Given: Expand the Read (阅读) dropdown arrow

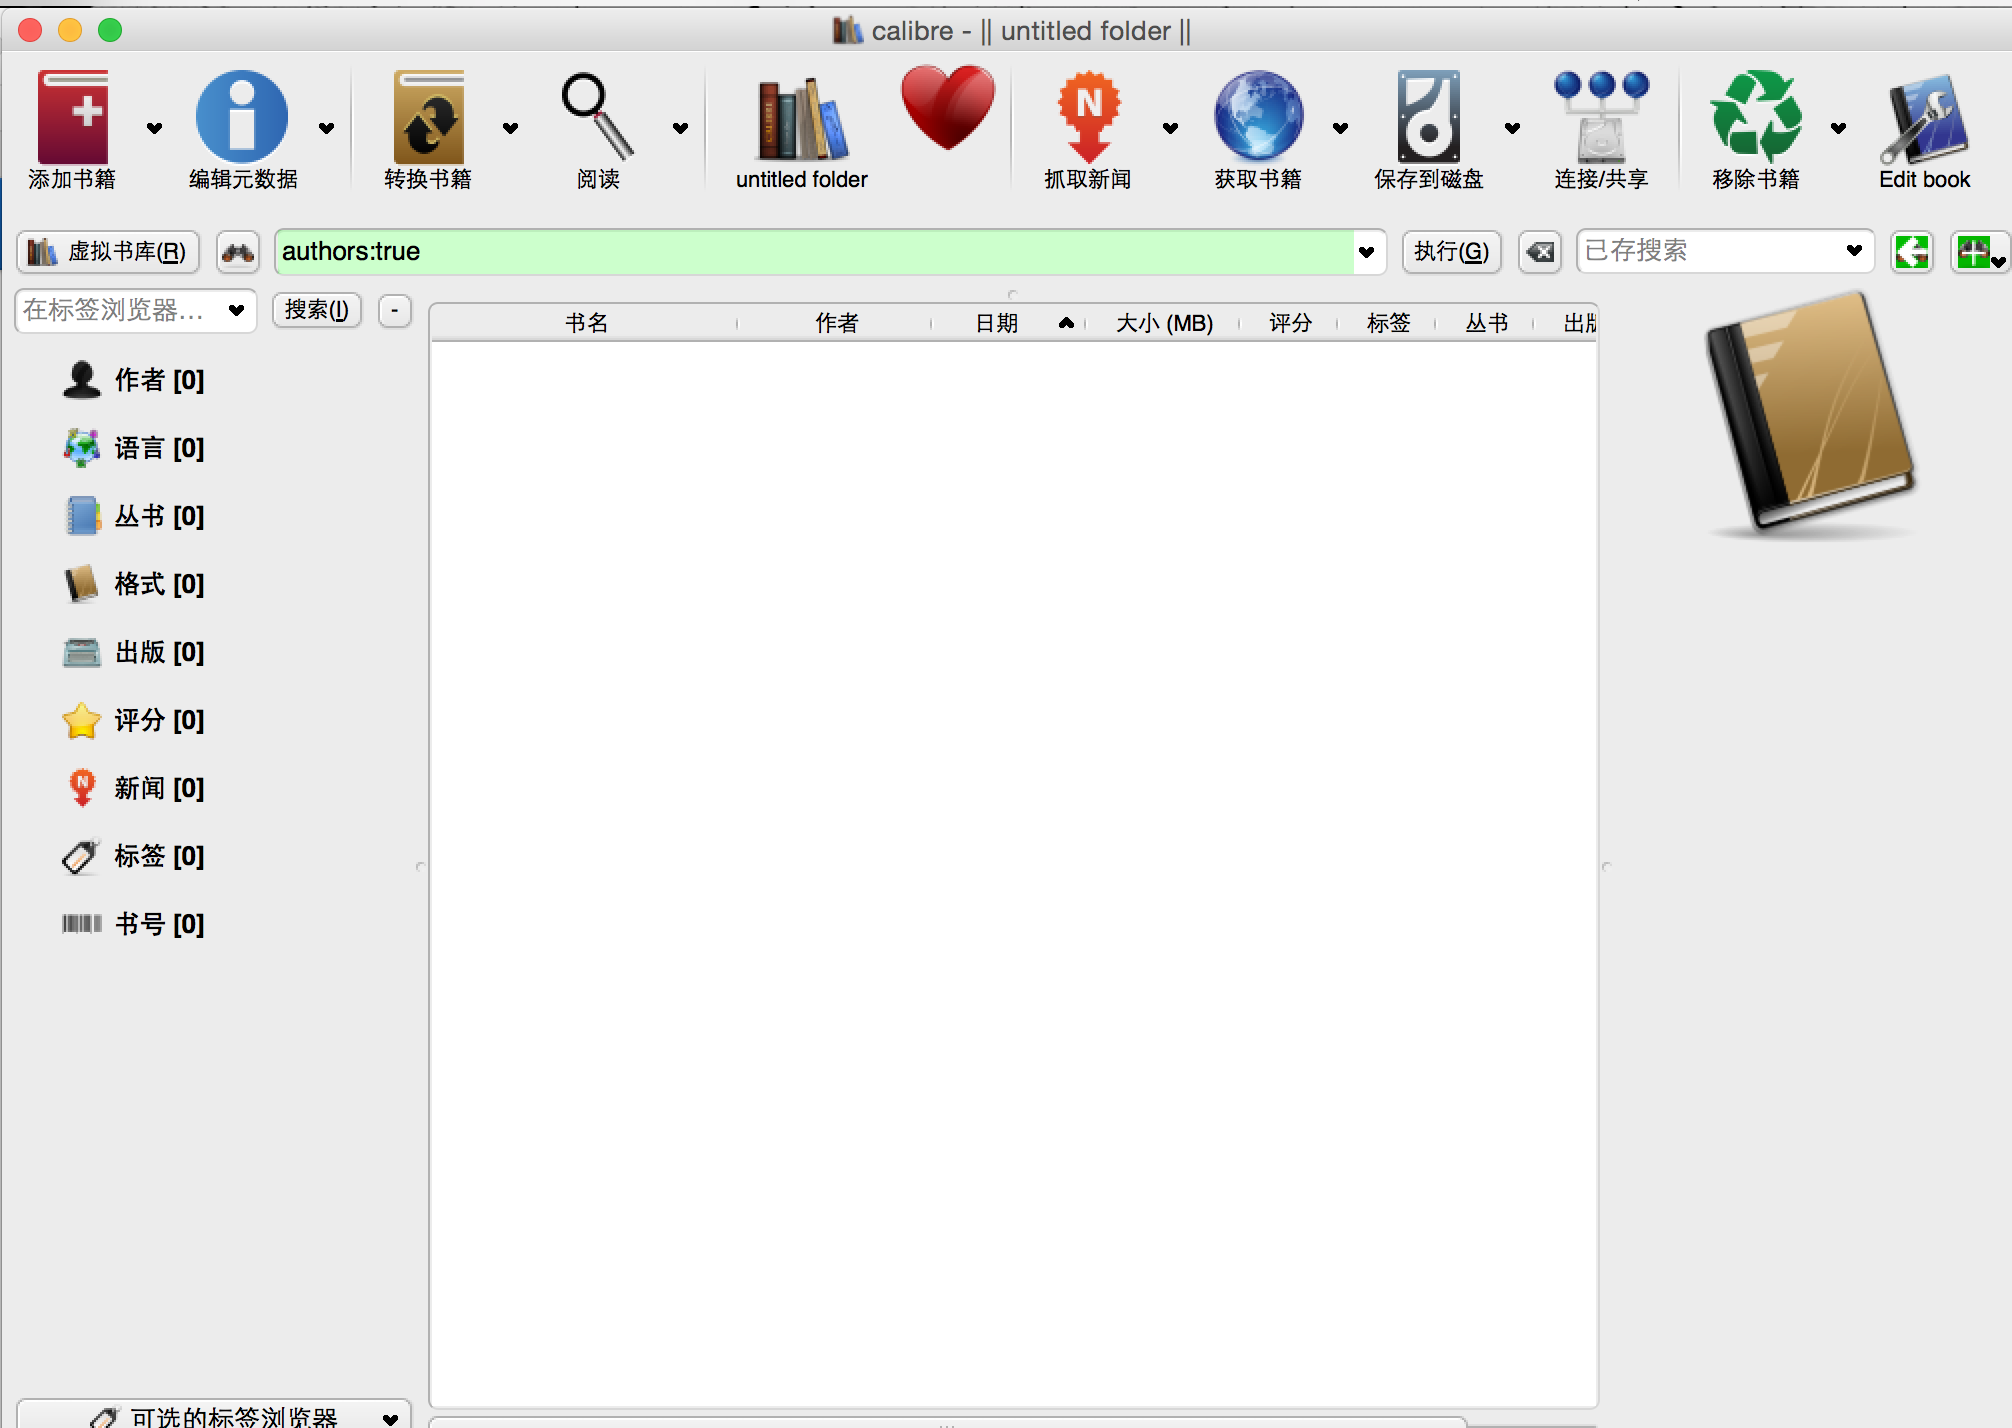Looking at the screenshot, I should [680, 128].
